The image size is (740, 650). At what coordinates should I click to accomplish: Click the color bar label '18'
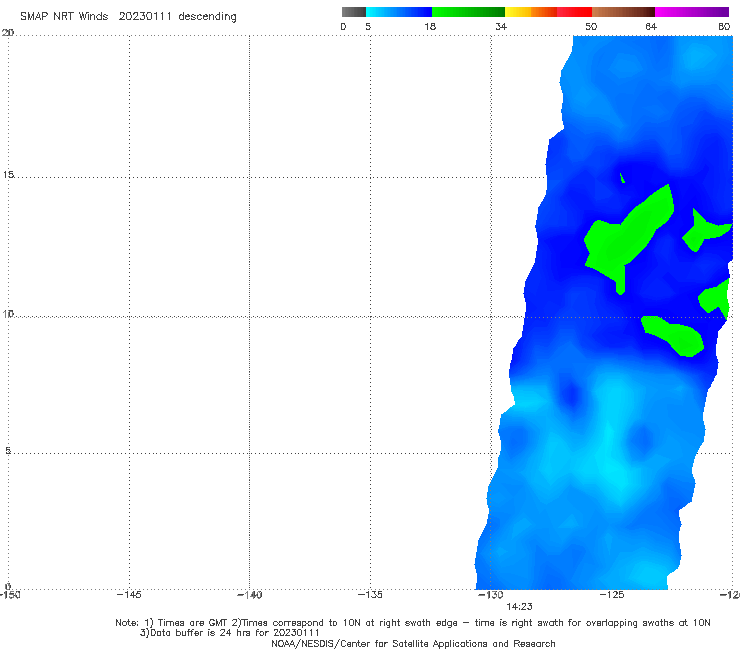tap(430, 26)
